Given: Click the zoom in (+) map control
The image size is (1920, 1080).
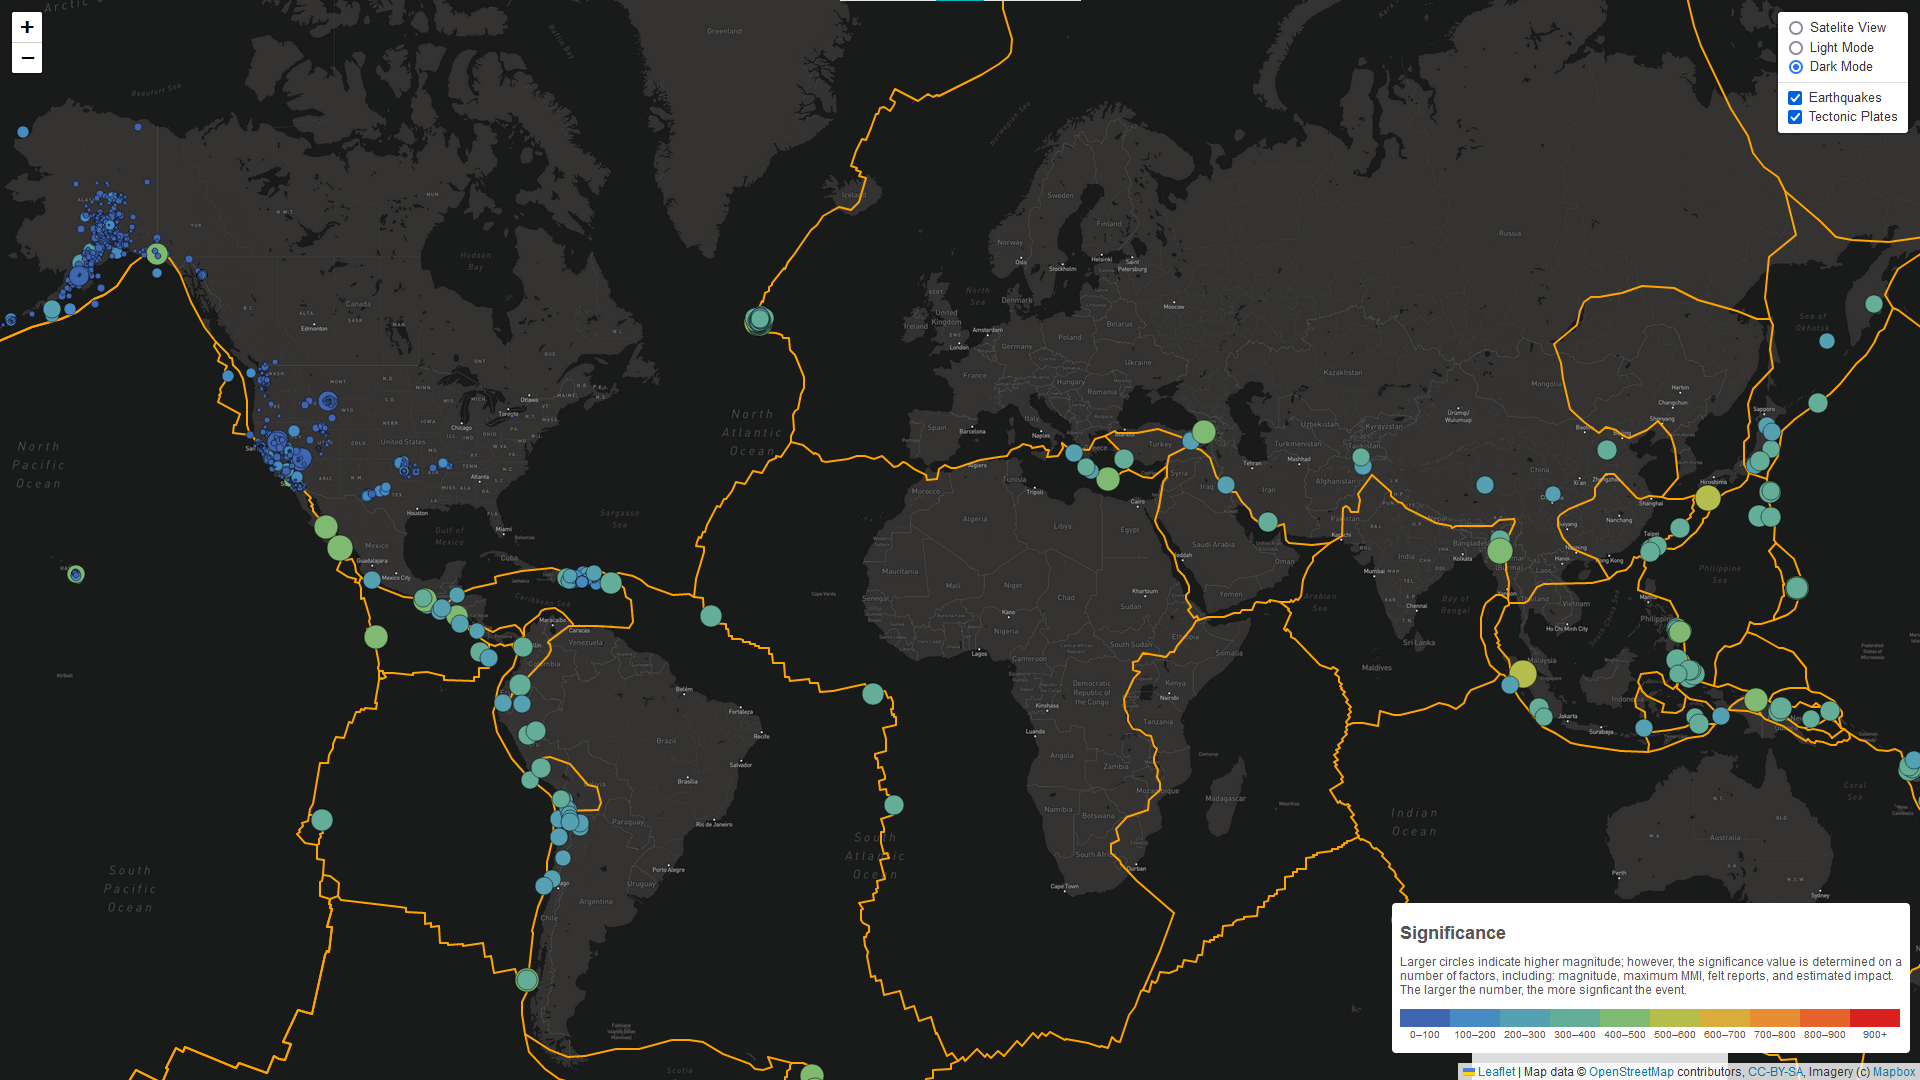Looking at the screenshot, I should [x=26, y=27].
